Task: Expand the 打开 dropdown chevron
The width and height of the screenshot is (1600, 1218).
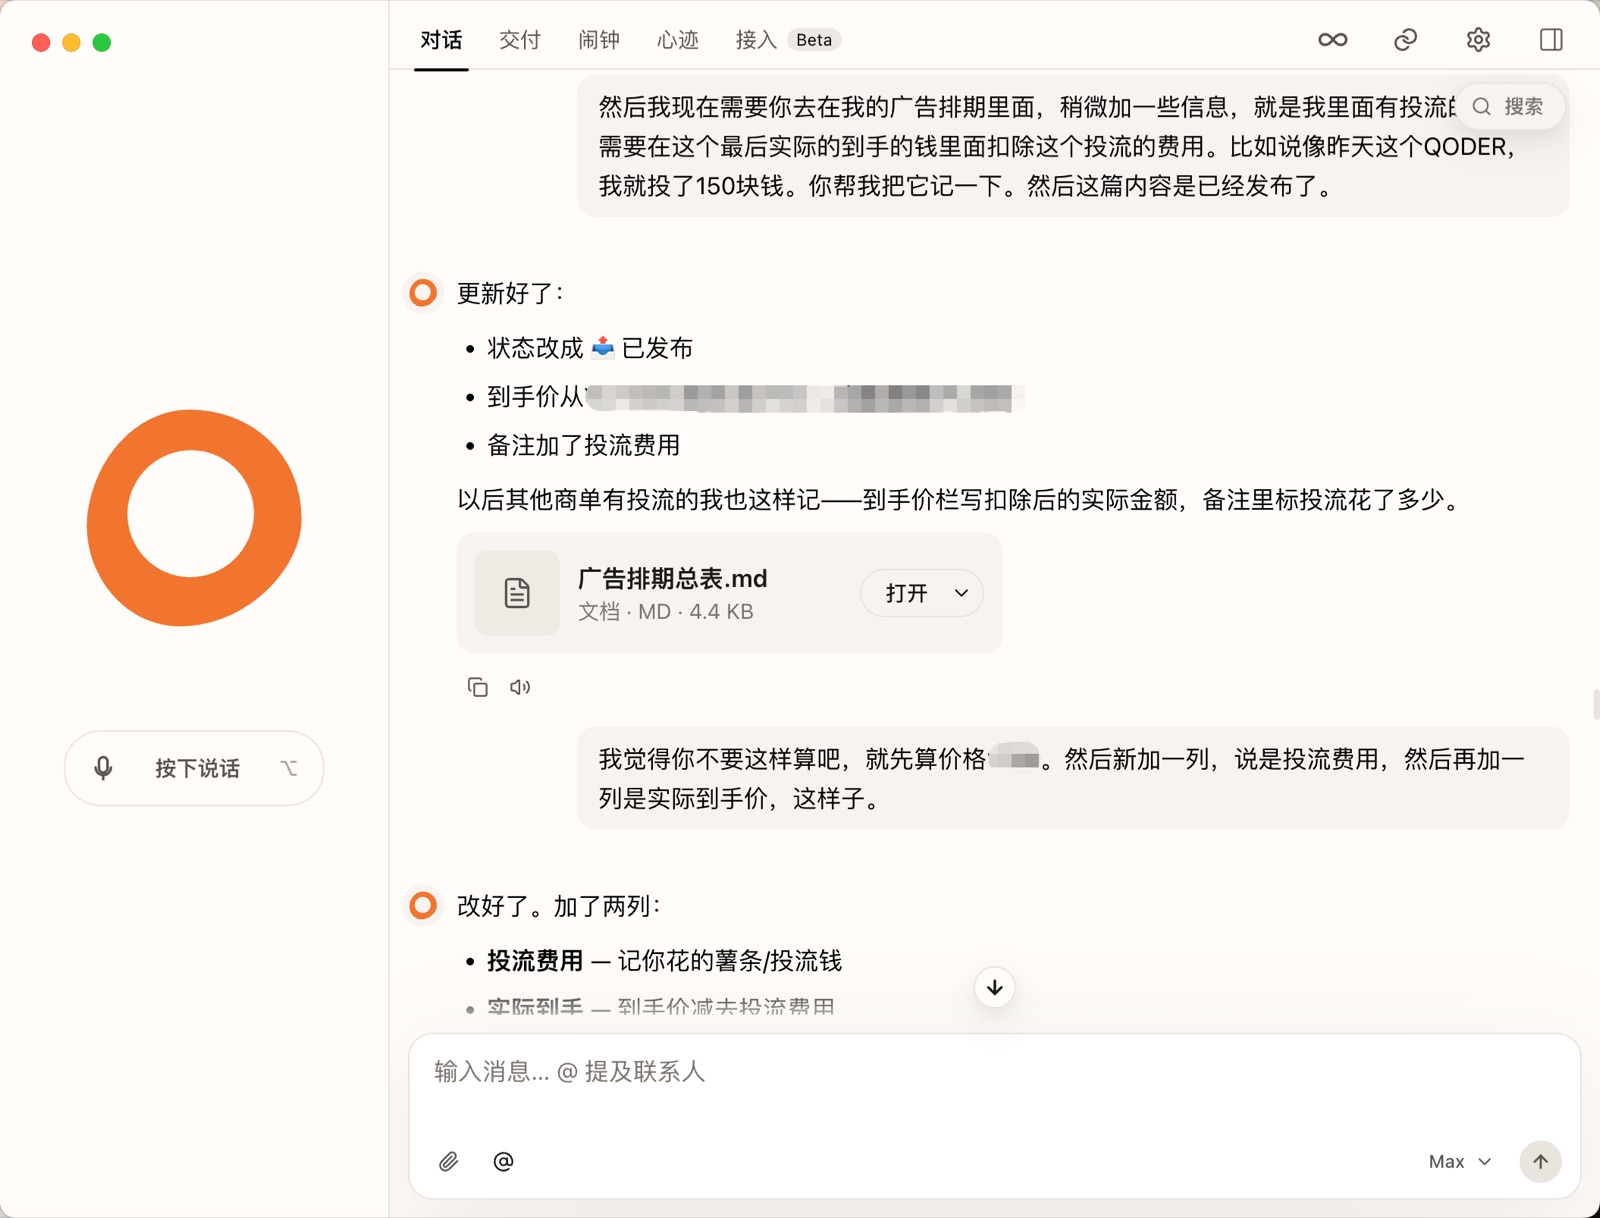Action: point(961,593)
